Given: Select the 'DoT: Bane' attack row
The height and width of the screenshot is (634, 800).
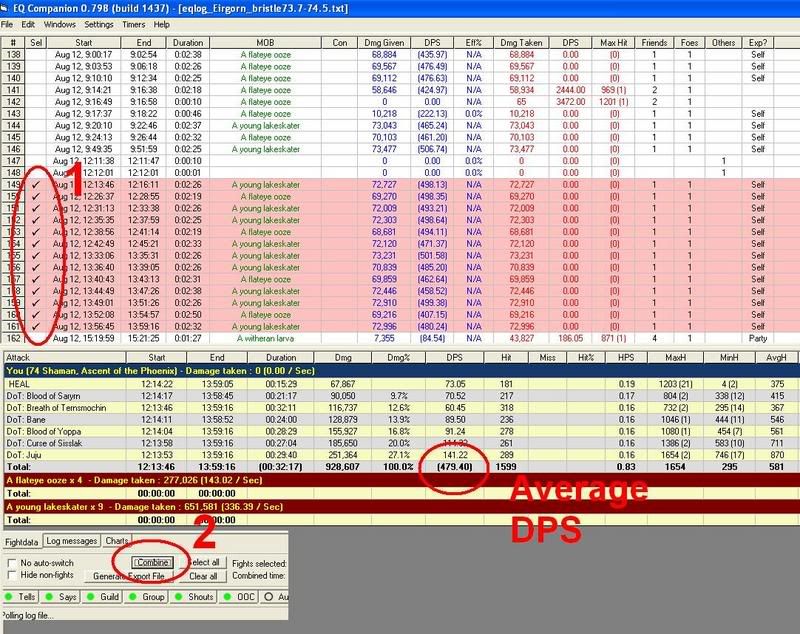Looking at the screenshot, I should tap(401, 419).
